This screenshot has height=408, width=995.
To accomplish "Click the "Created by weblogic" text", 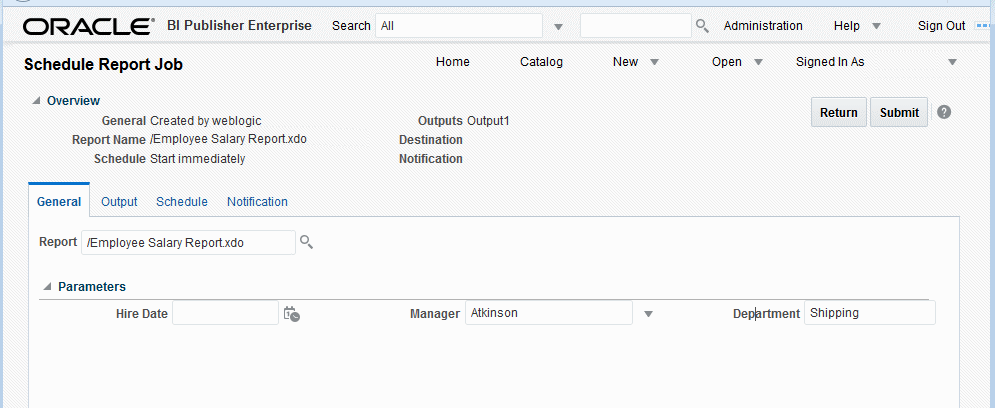I will pyautogui.click(x=206, y=121).
